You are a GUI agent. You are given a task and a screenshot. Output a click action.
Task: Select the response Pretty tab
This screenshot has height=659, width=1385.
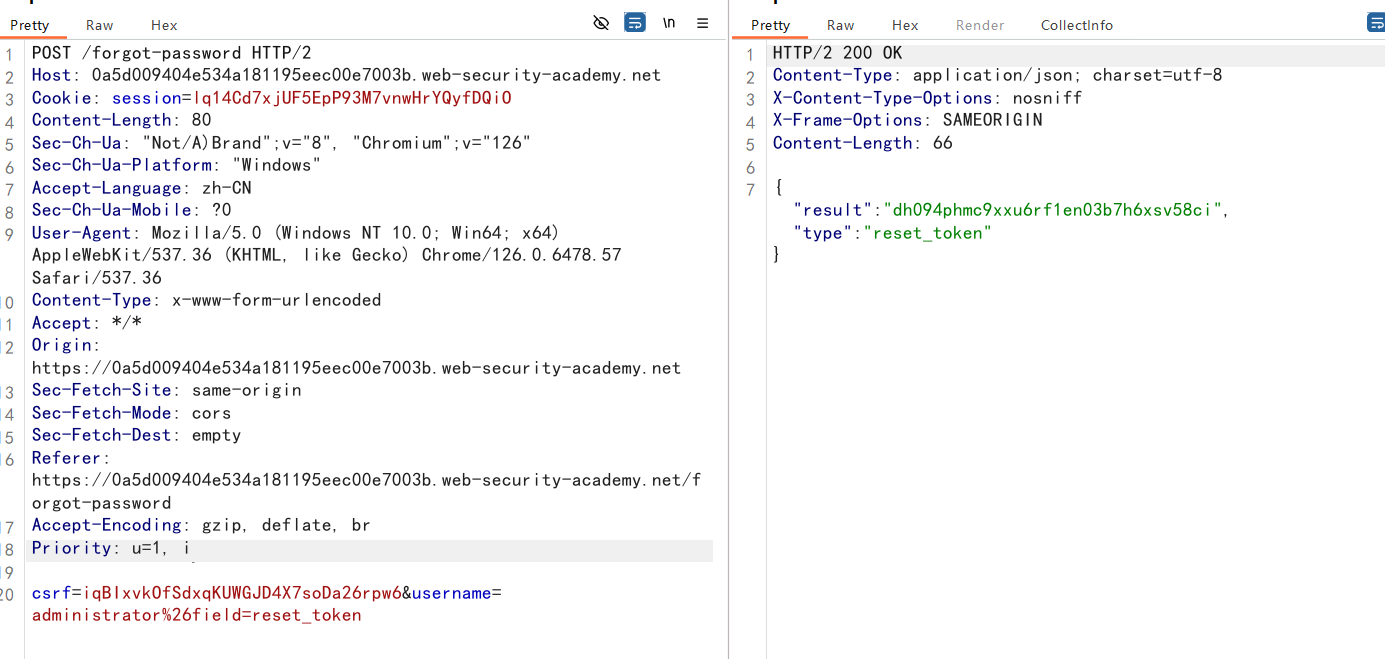click(x=770, y=25)
